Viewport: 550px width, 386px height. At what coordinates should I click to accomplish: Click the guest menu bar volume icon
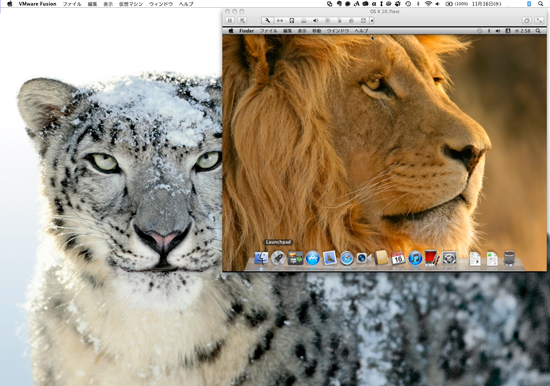coord(498,31)
